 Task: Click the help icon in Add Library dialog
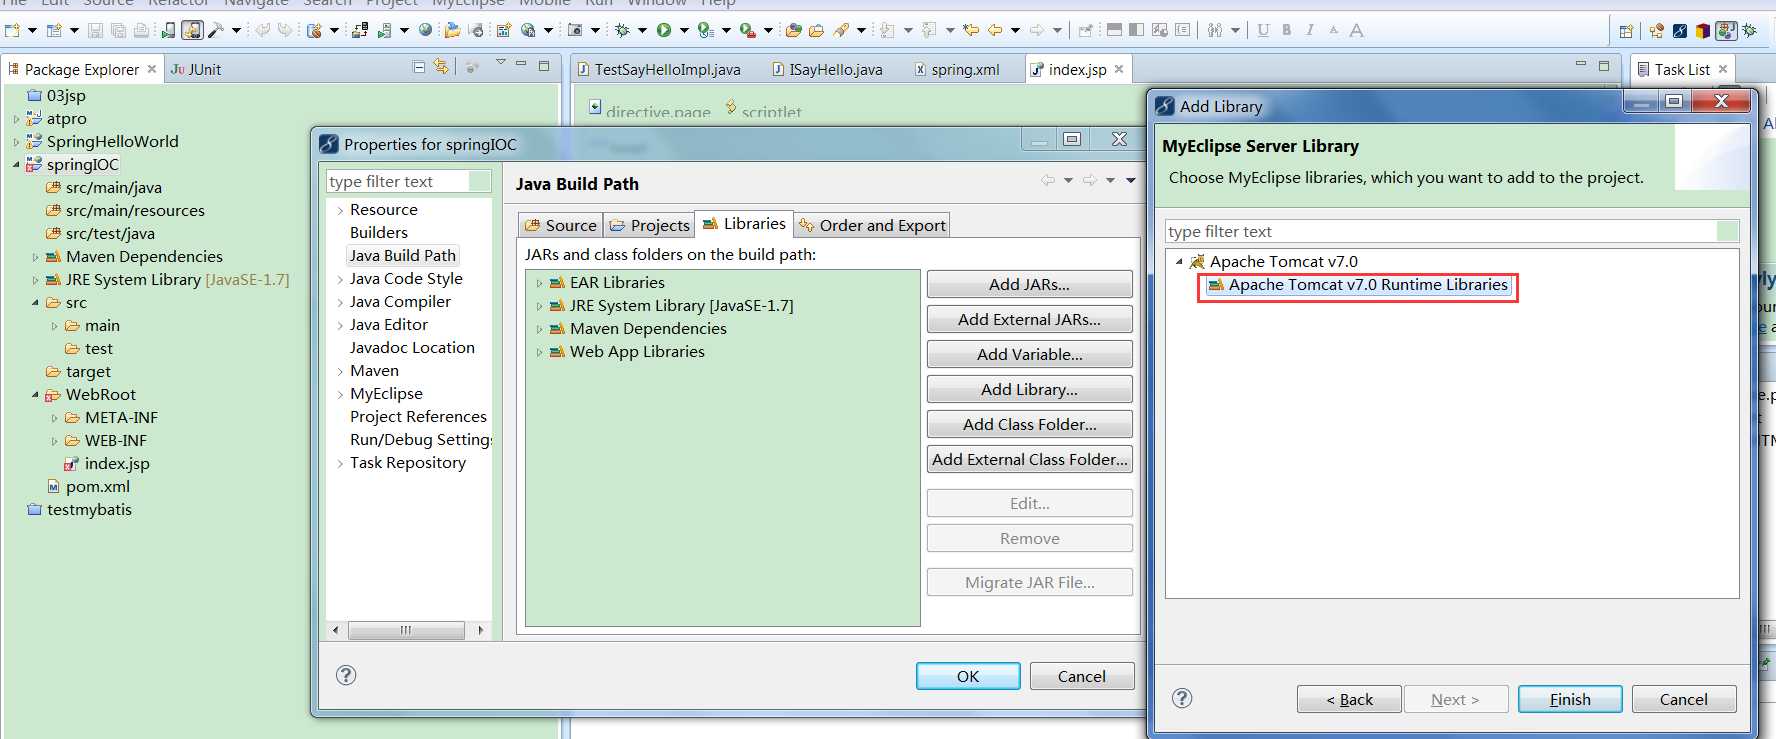[1182, 698]
